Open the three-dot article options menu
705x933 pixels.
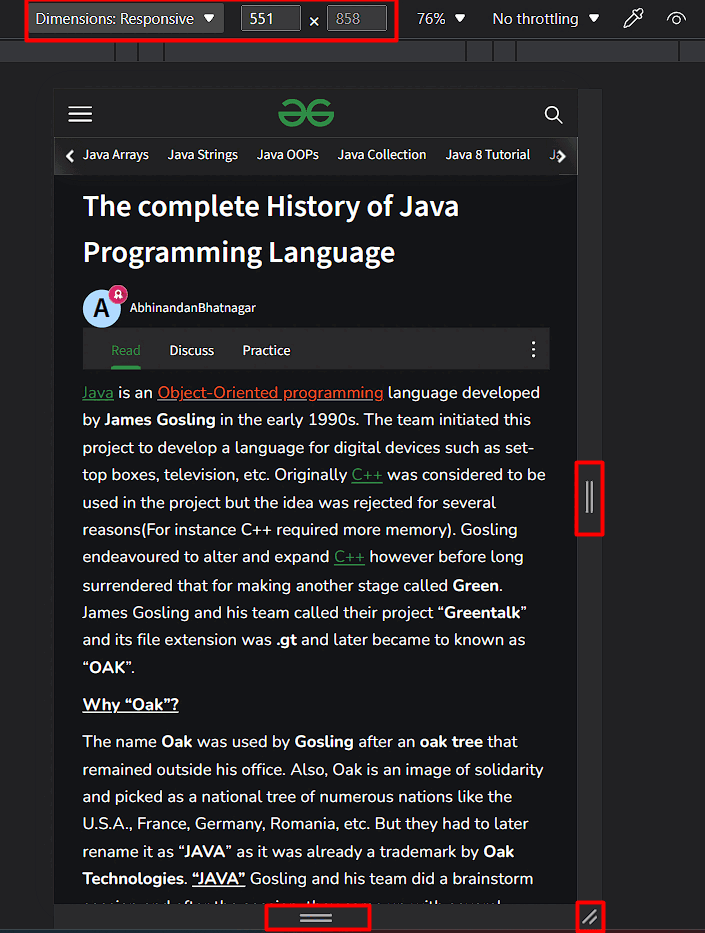click(534, 350)
